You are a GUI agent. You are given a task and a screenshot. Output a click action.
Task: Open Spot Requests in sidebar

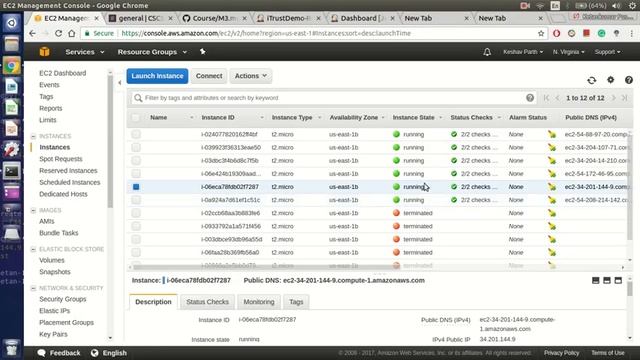[x=61, y=159]
